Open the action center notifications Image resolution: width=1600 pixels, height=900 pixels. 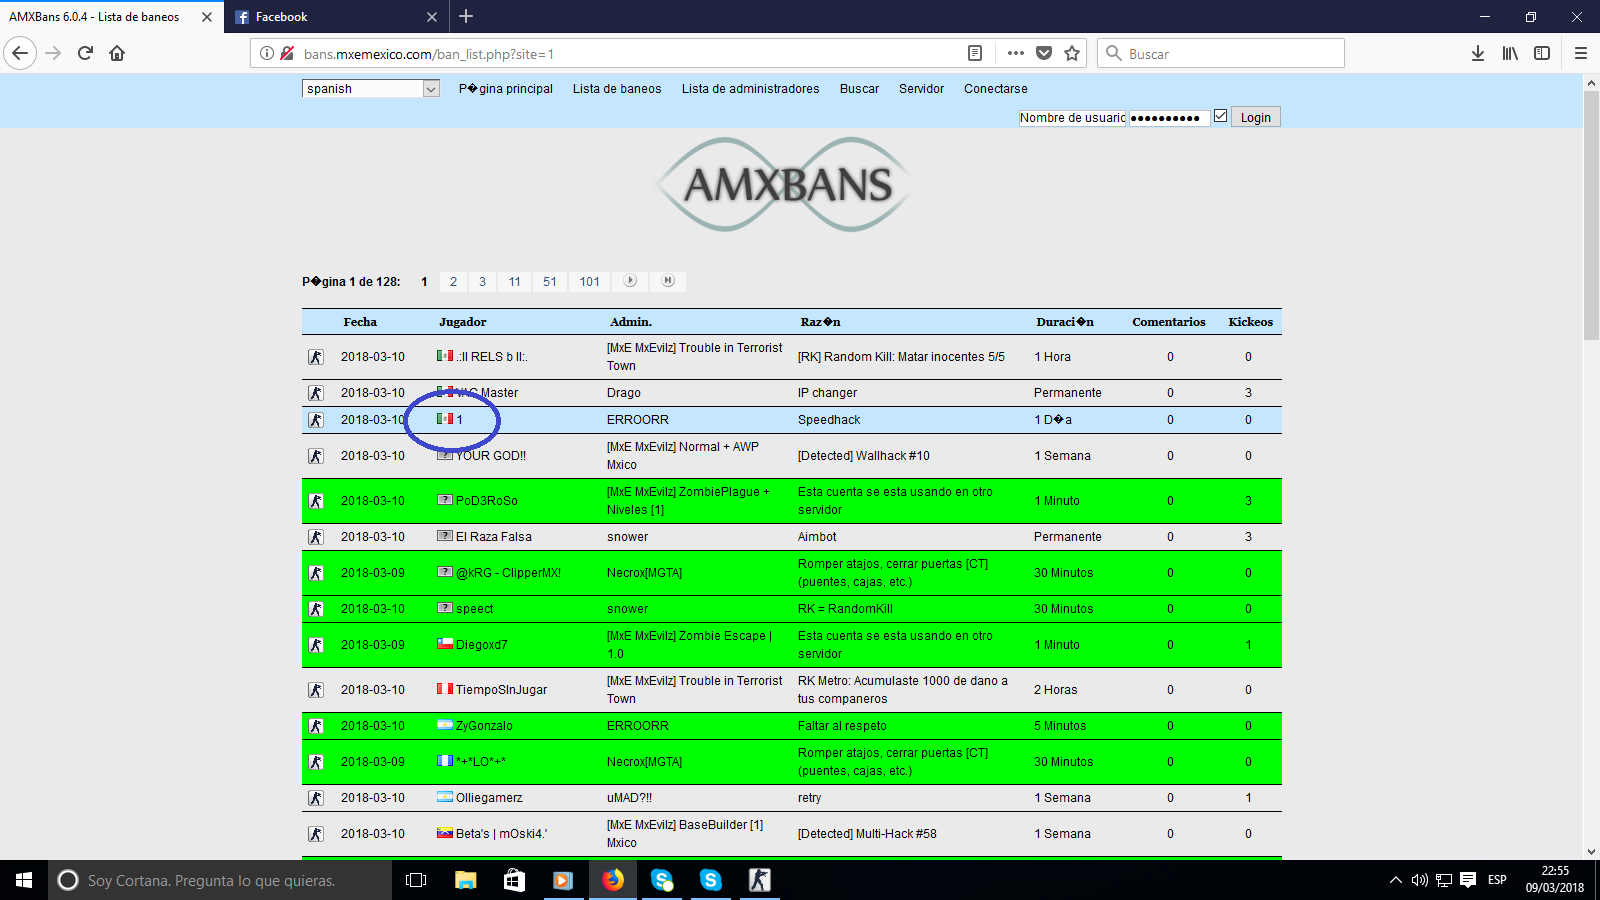point(1468,880)
